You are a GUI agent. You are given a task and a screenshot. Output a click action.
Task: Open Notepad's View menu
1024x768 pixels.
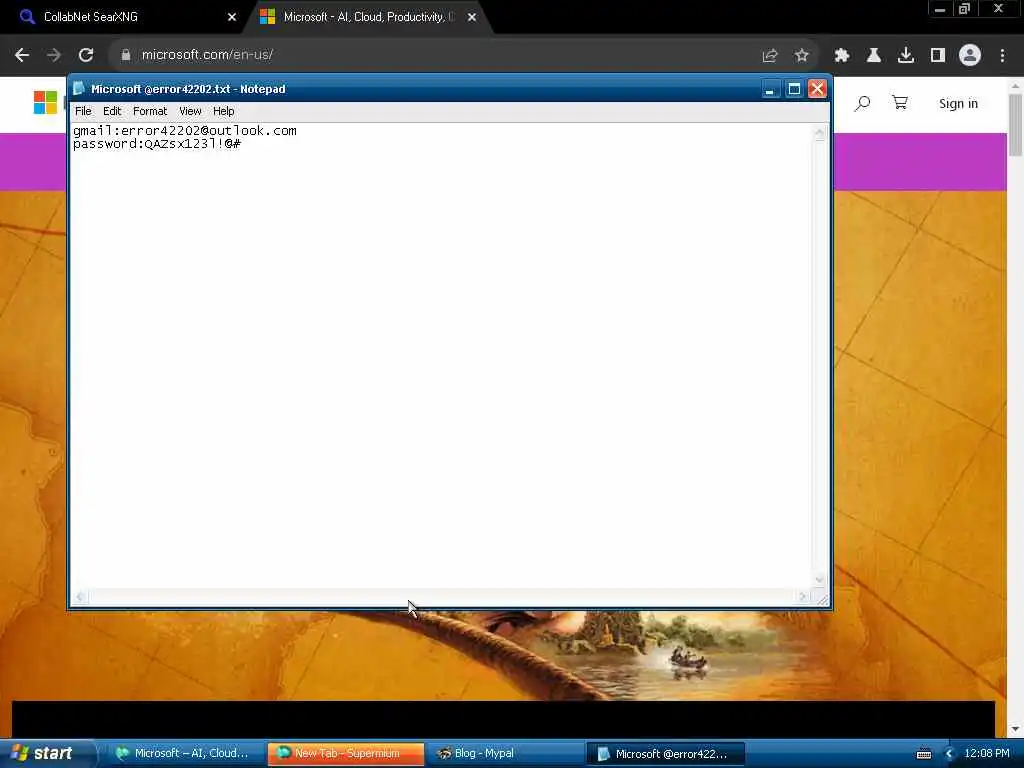click(190, 111)
